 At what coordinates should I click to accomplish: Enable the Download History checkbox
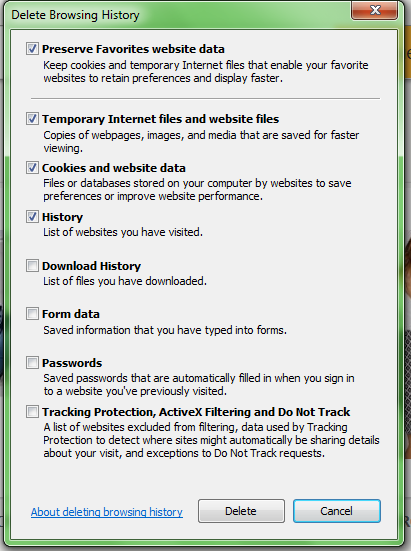[32, 266]
